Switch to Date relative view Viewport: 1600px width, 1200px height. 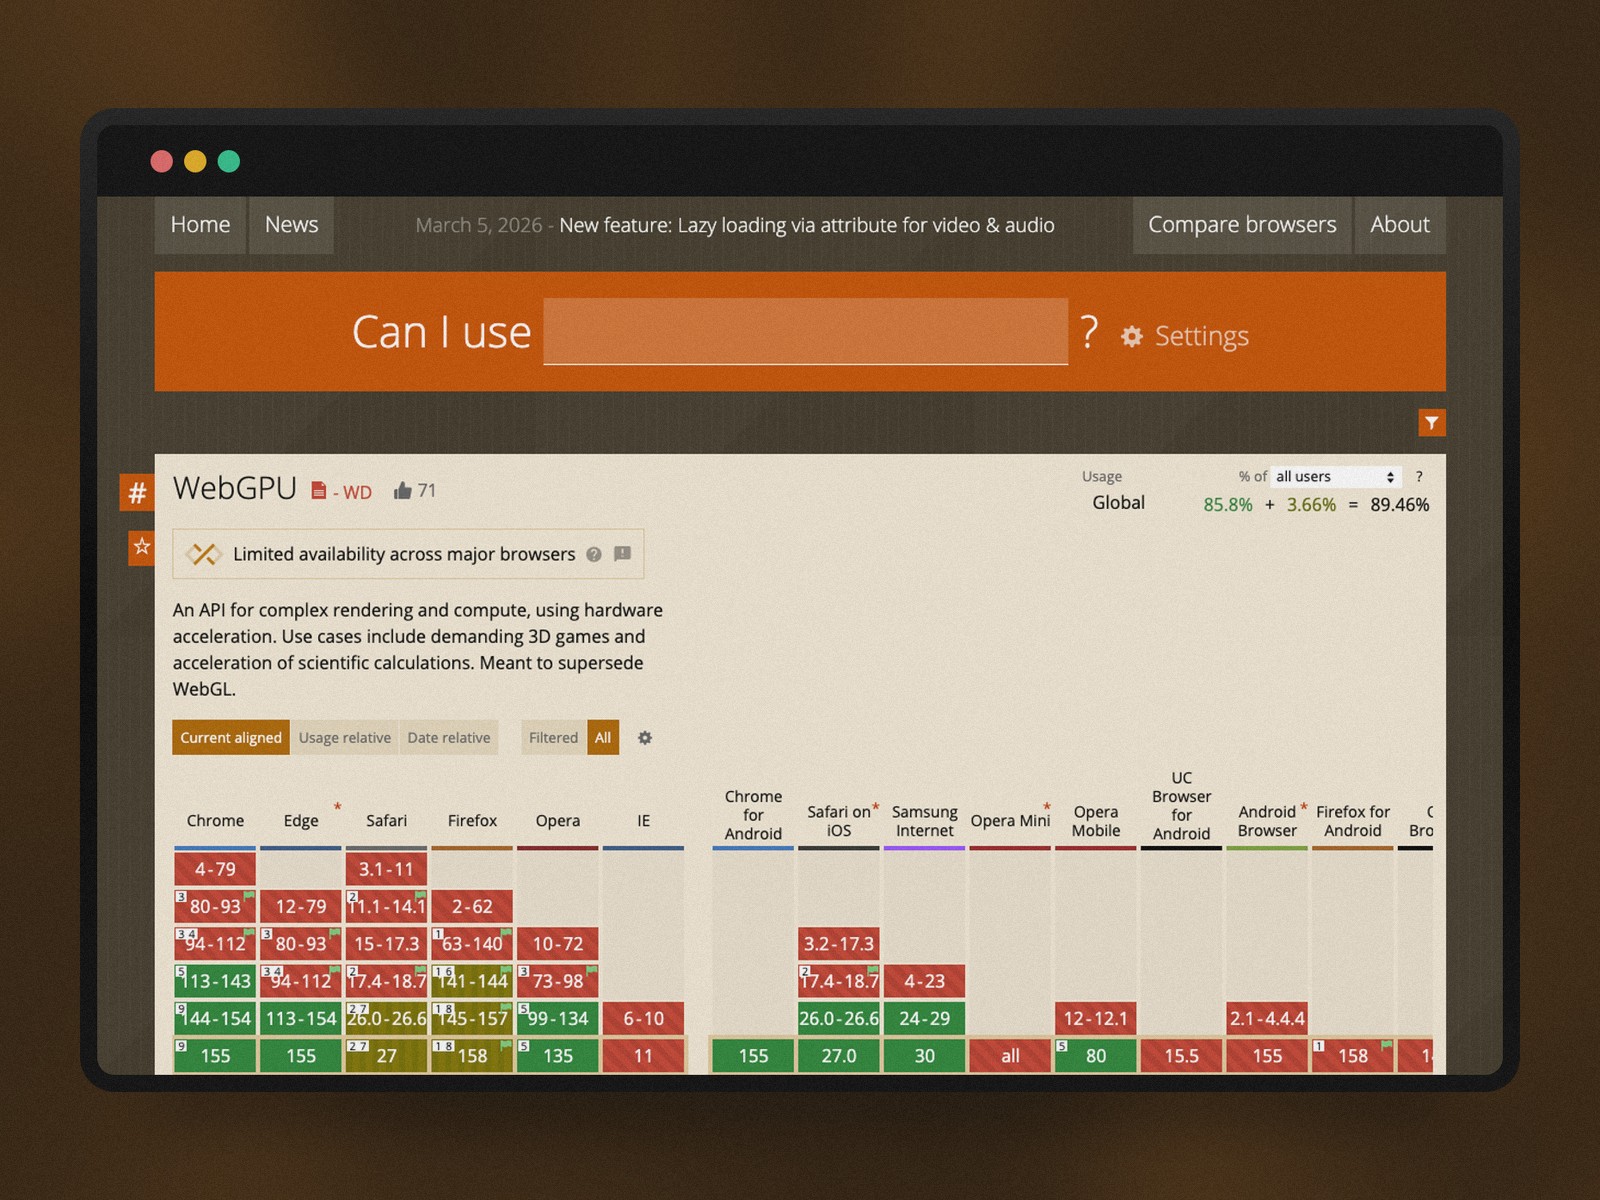449,738
